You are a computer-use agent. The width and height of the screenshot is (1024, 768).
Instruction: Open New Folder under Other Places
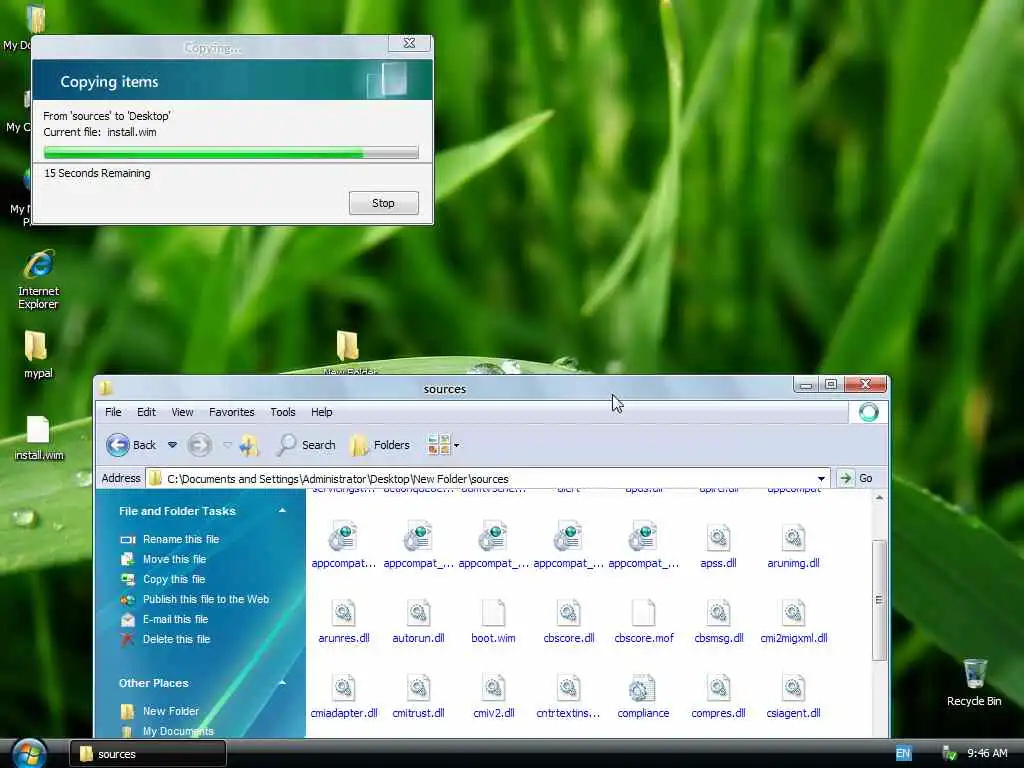(x=170, y=711)
